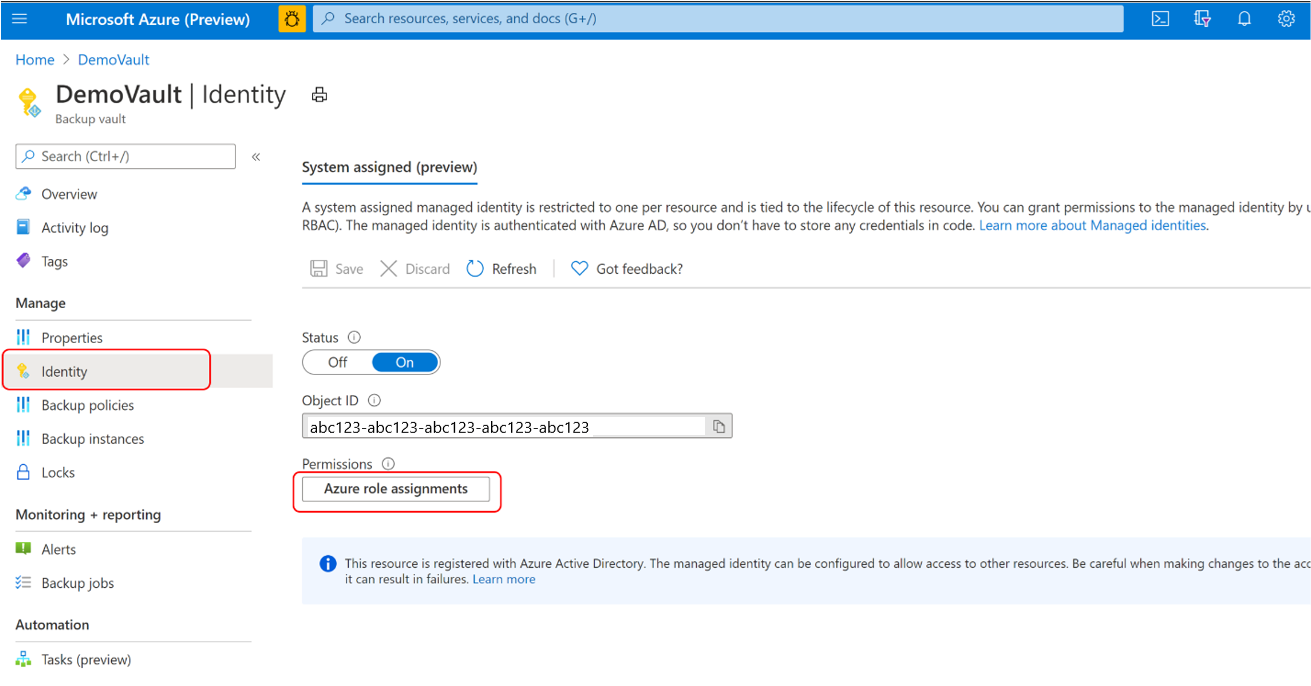The image size is (1311, 686).
Task: Select the System assigned (preview) tab
Action: tap(390, 168)
